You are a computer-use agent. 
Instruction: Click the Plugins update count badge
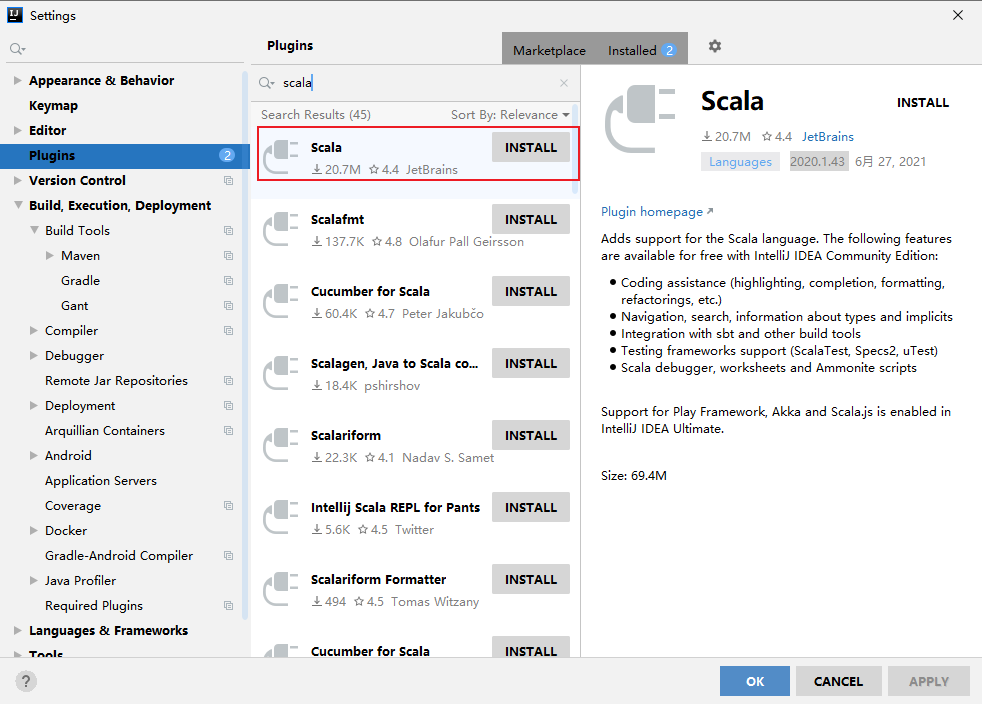227,155
